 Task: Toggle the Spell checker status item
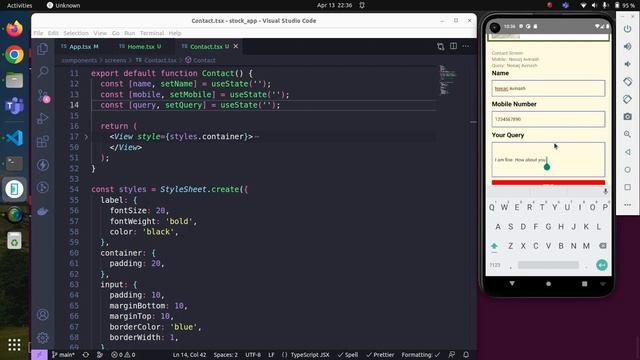point(348,355)
